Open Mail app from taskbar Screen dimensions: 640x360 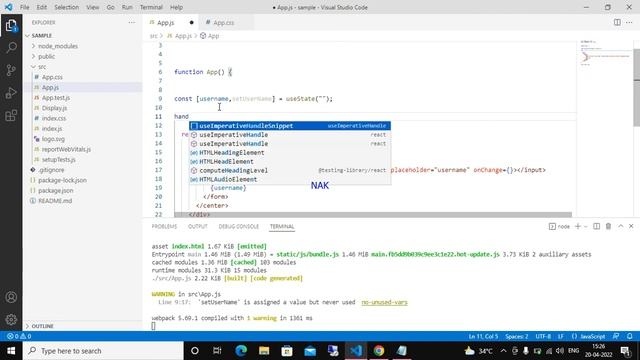(x=310, y=351)
